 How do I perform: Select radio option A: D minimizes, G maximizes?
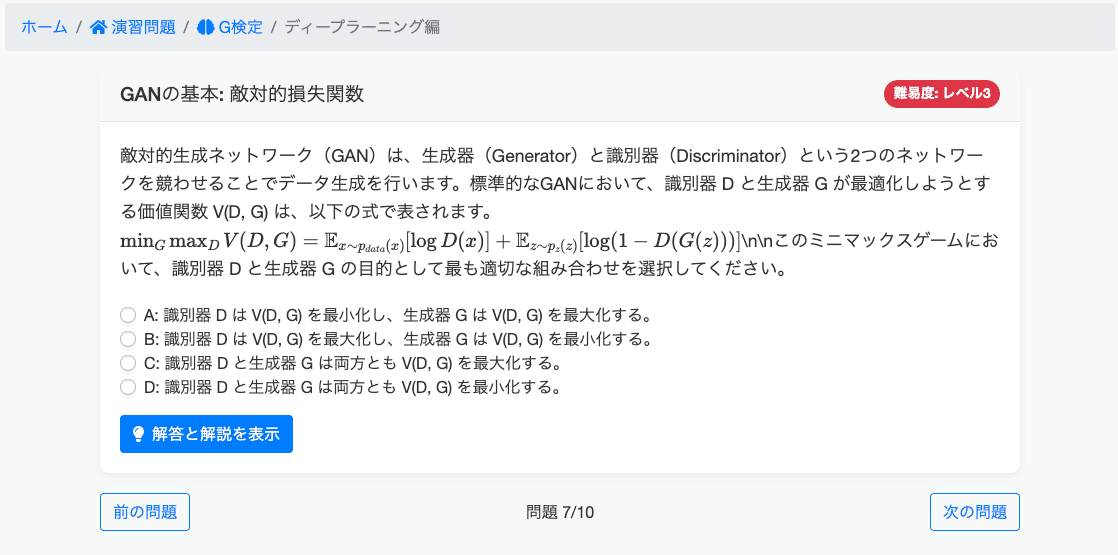[x=128, y=315]
